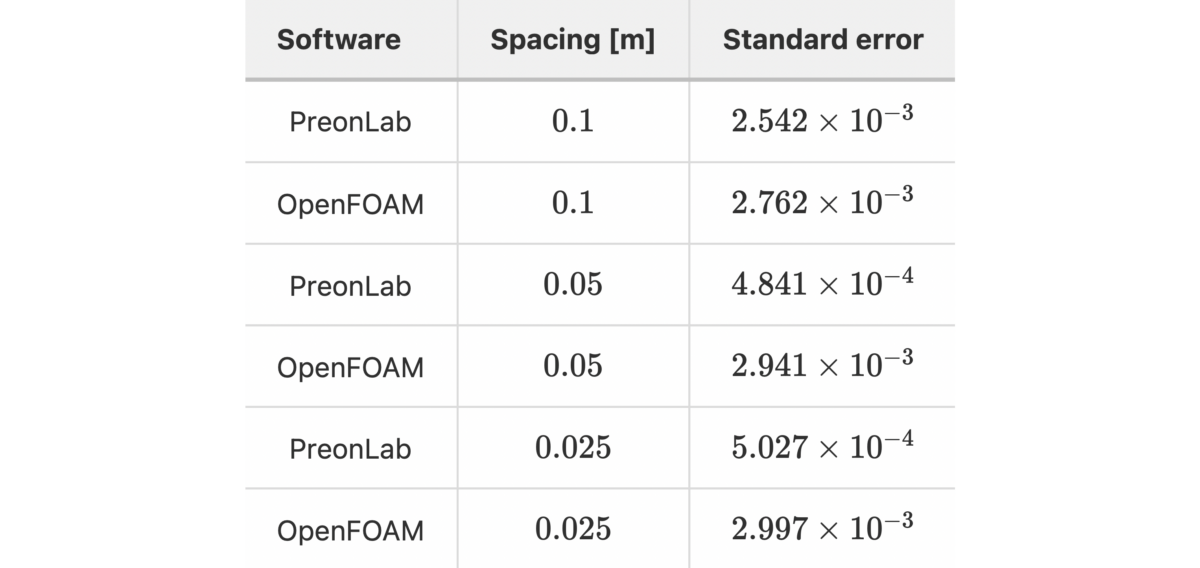The height and width of the screenshot is (568, 1200).
Task: Select the 2.542 × 10⁻³ standard error cell
Action: pyautogui.click(x=822, y=120)
